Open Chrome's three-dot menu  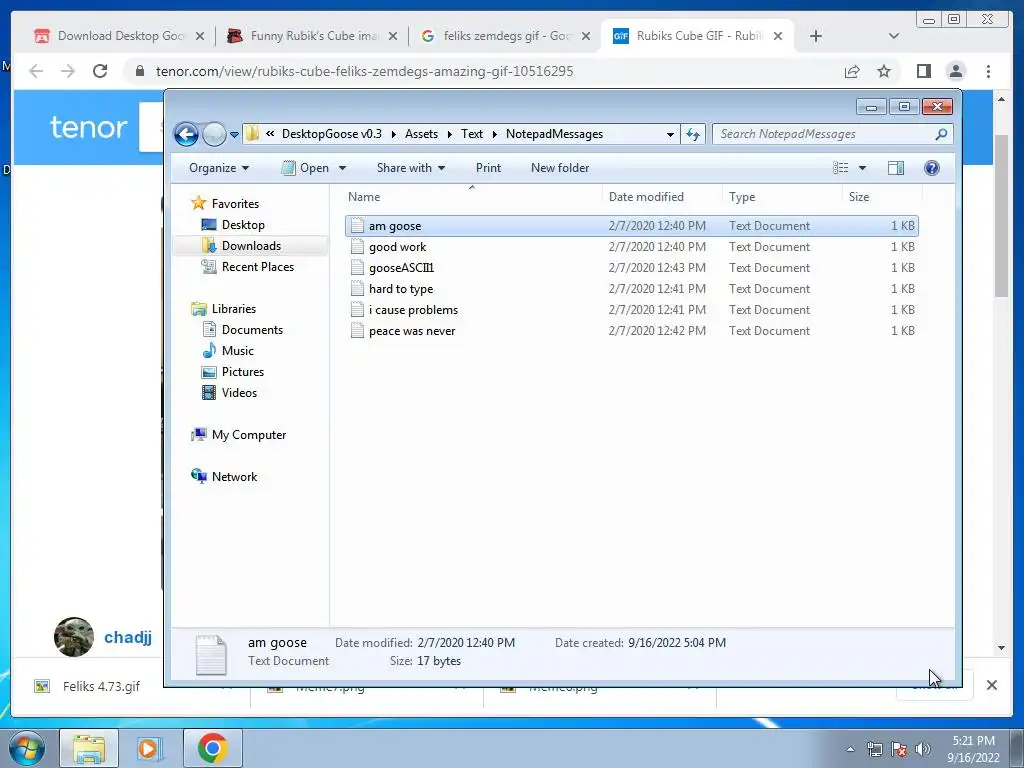point(988,71)
